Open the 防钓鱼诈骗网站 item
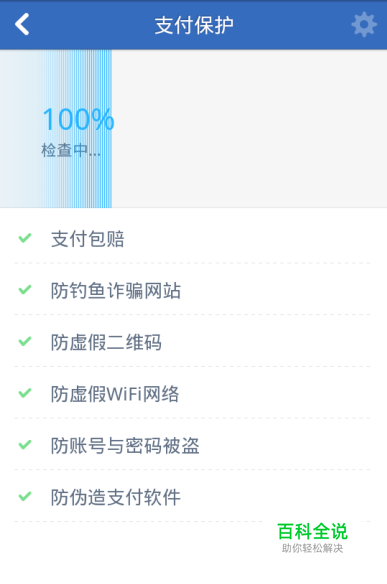 pyautogui.click(x=193, y=289)
